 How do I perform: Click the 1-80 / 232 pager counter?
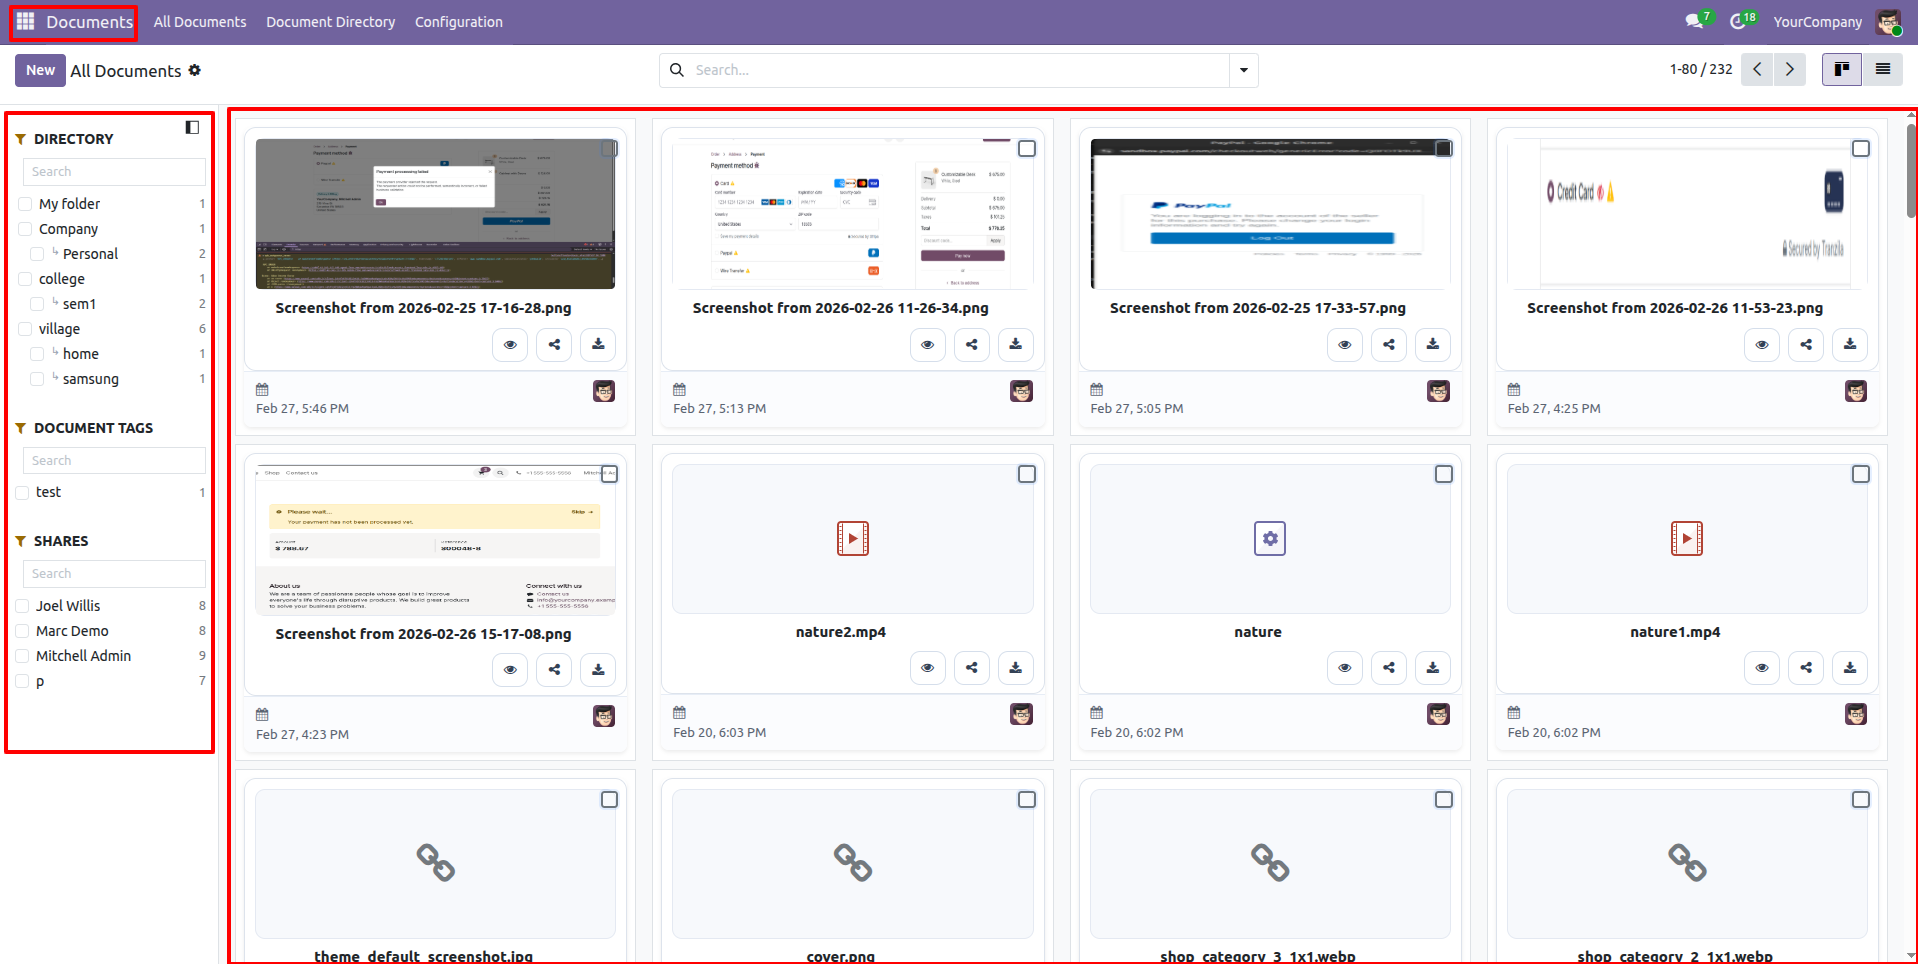click(1701, 69)
